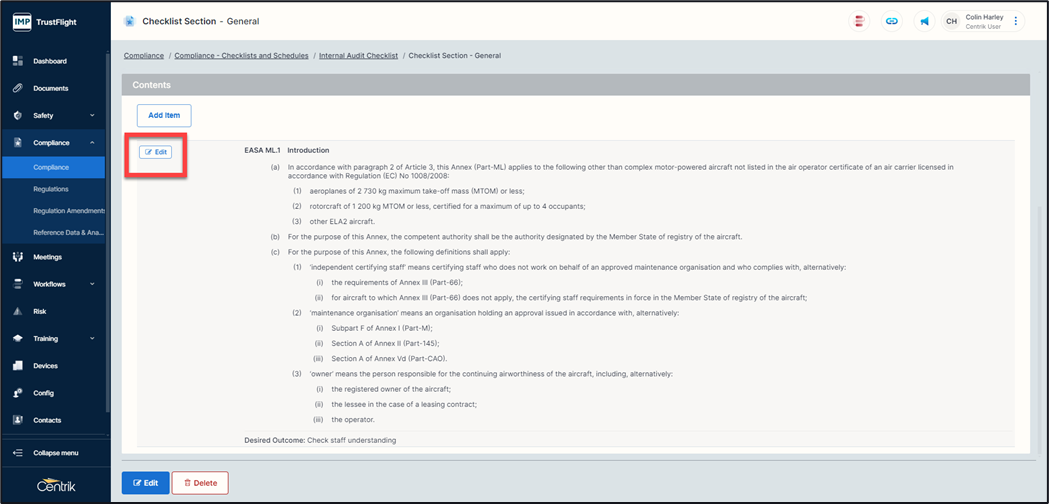The image size is (1049, 504).
Task: Open the three-dot user options menu
Action: [1015, 21]
